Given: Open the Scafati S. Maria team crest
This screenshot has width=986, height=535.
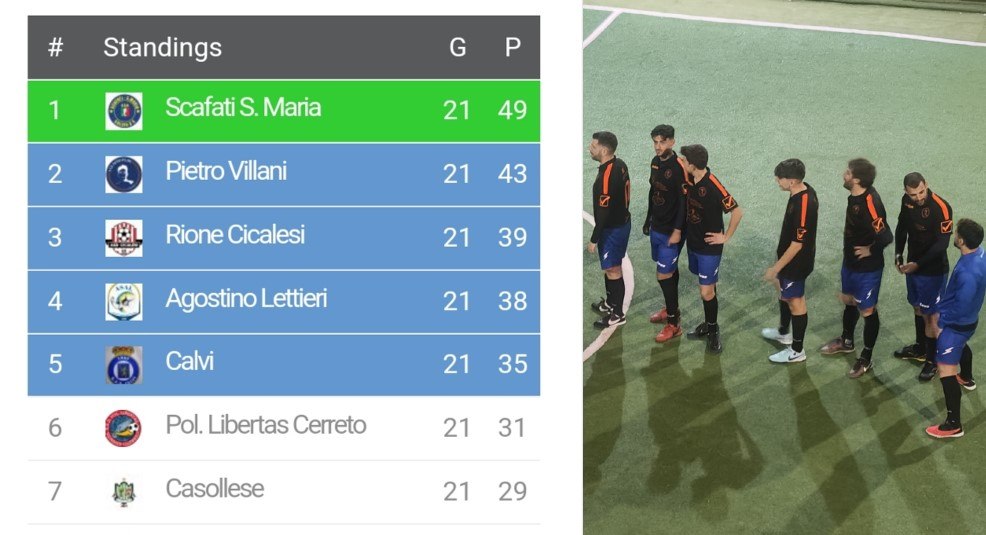Looking at the screenshot, I should tap(123, 111).
